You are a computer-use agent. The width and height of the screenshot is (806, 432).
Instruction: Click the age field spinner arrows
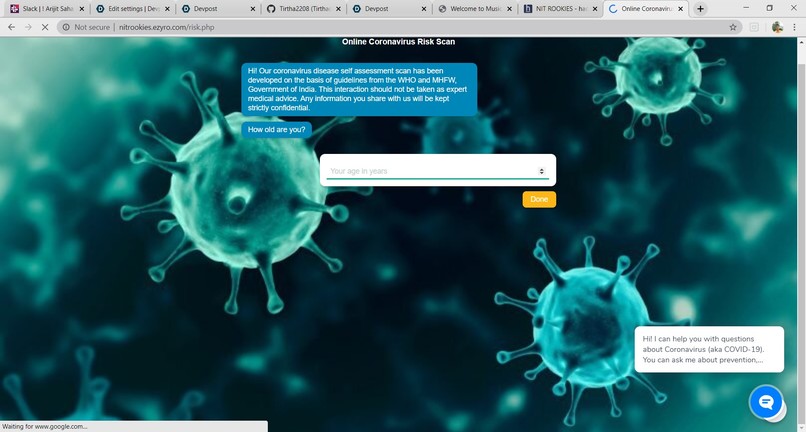tap(541, 171)
